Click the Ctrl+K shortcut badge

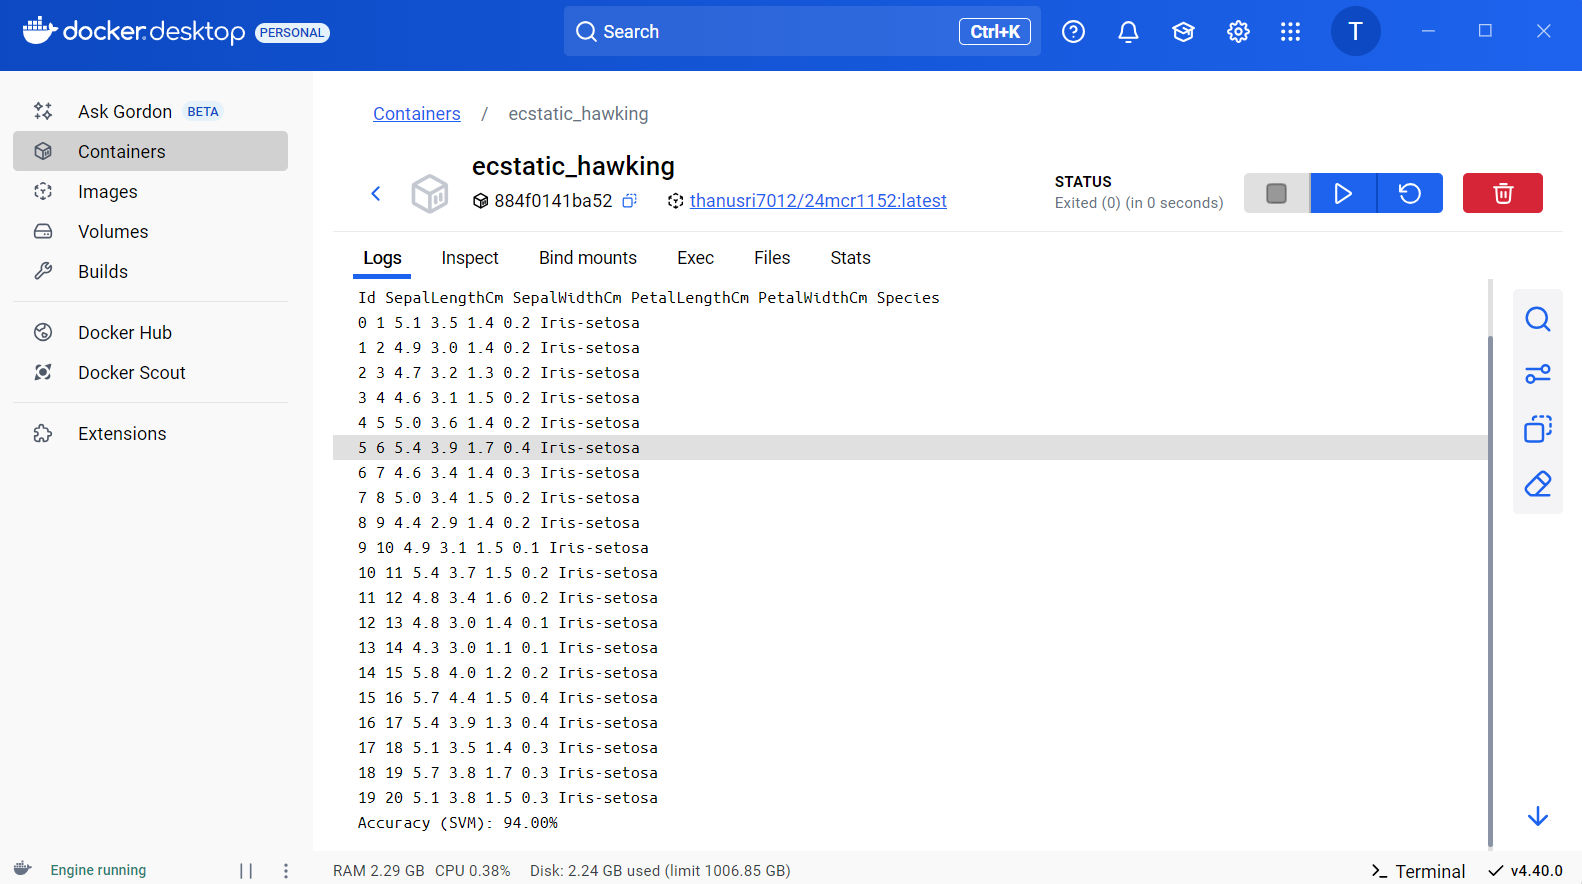pos(995,31)
